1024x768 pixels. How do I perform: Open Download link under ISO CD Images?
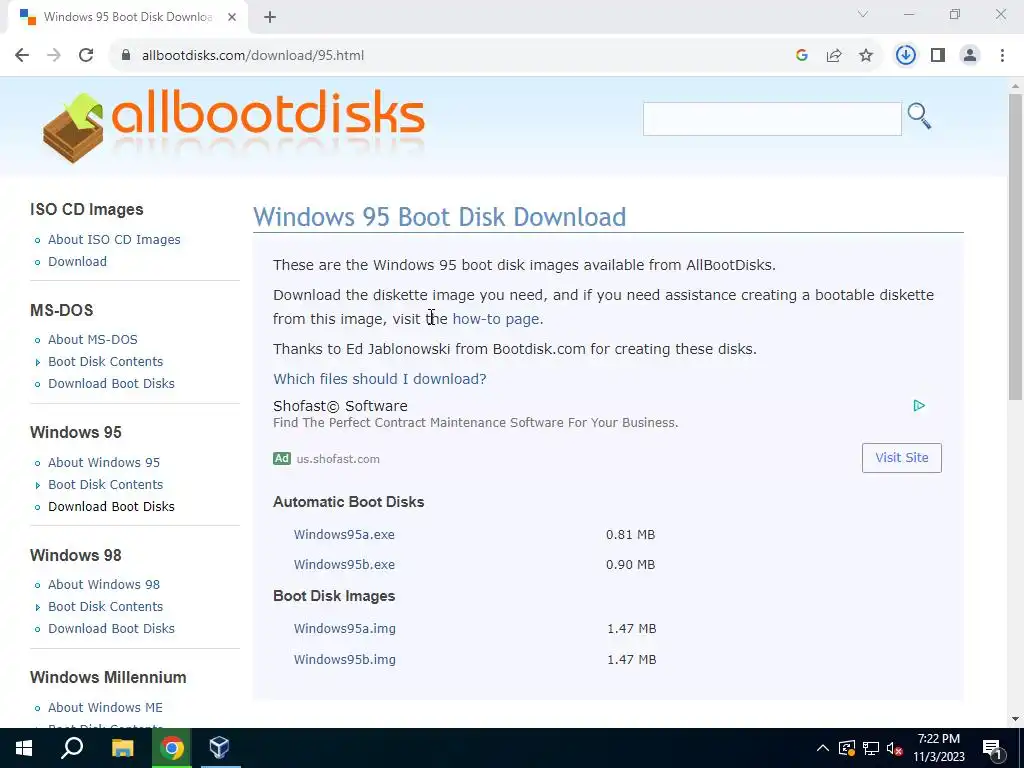(x=77, y=261)
